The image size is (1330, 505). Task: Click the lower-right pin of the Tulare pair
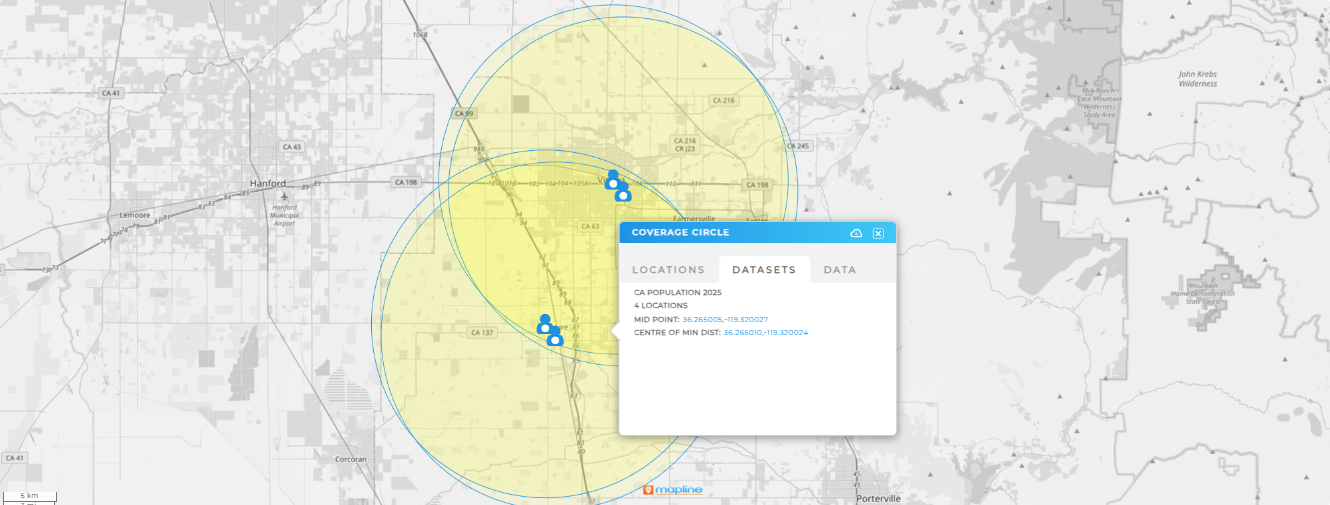coord(555,336)
